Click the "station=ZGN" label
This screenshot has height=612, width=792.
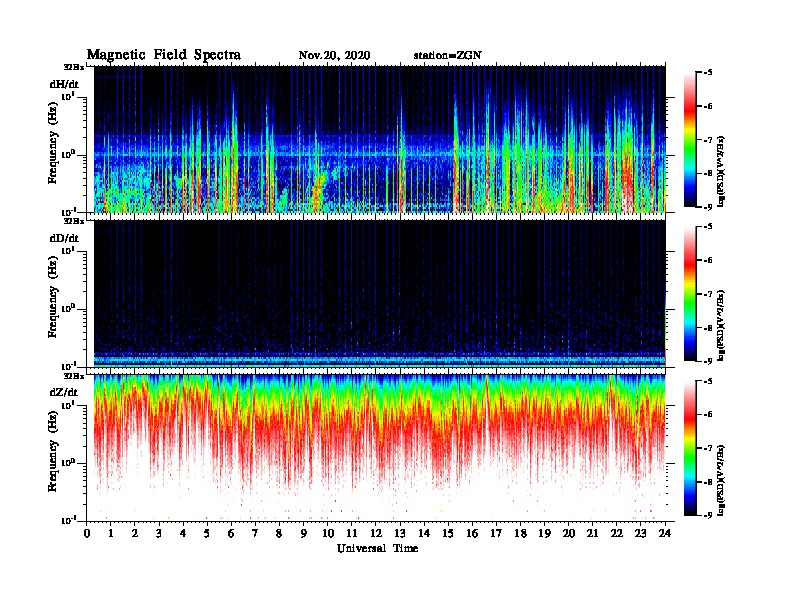point(448,56)
